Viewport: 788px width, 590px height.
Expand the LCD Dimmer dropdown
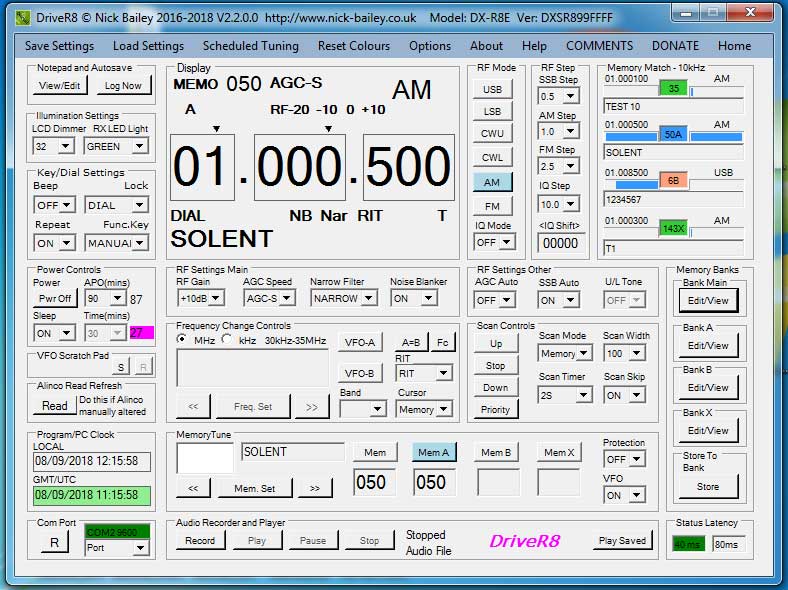(66, 146)
